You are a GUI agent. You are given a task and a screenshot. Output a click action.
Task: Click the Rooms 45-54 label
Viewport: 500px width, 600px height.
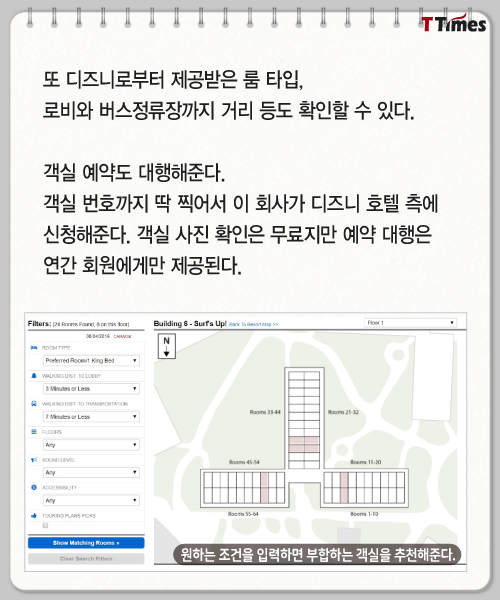(244, 462)
